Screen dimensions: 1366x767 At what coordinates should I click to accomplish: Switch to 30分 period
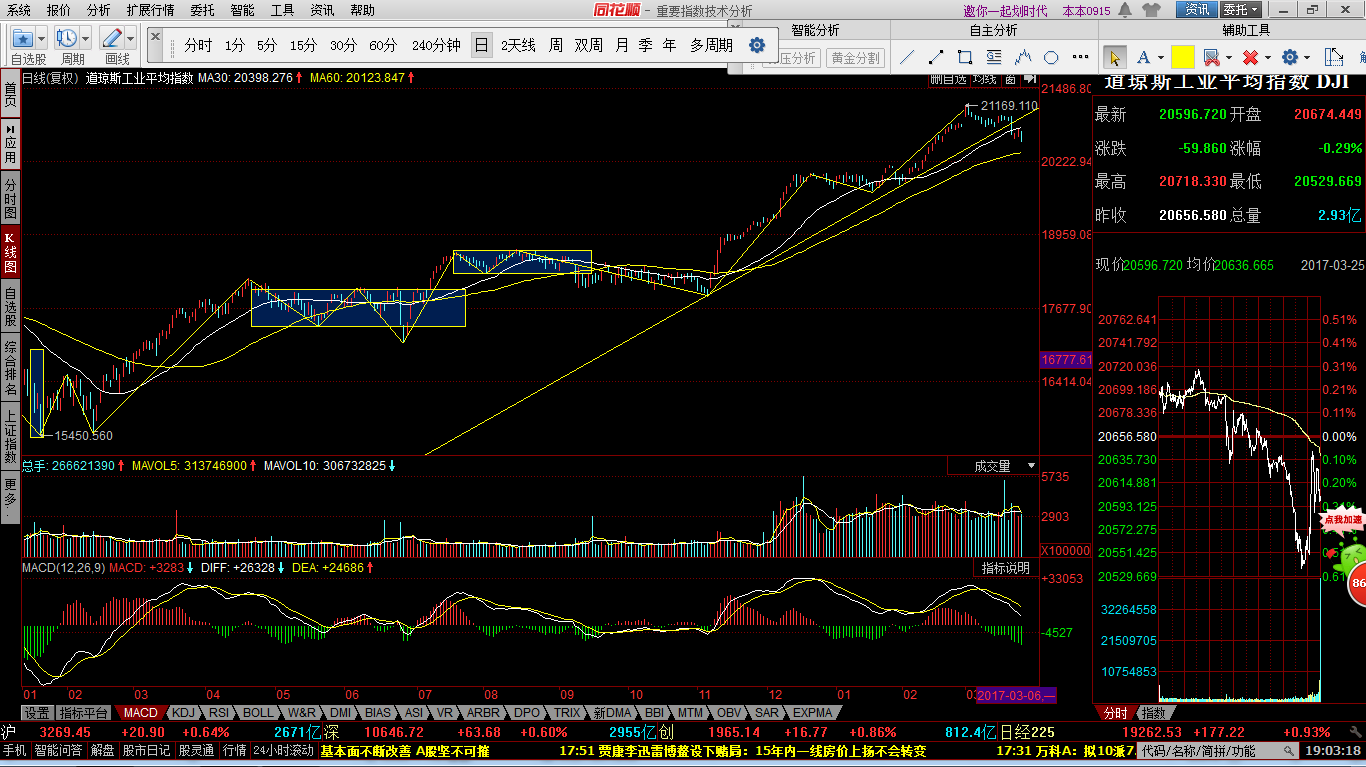pos(343,45)
